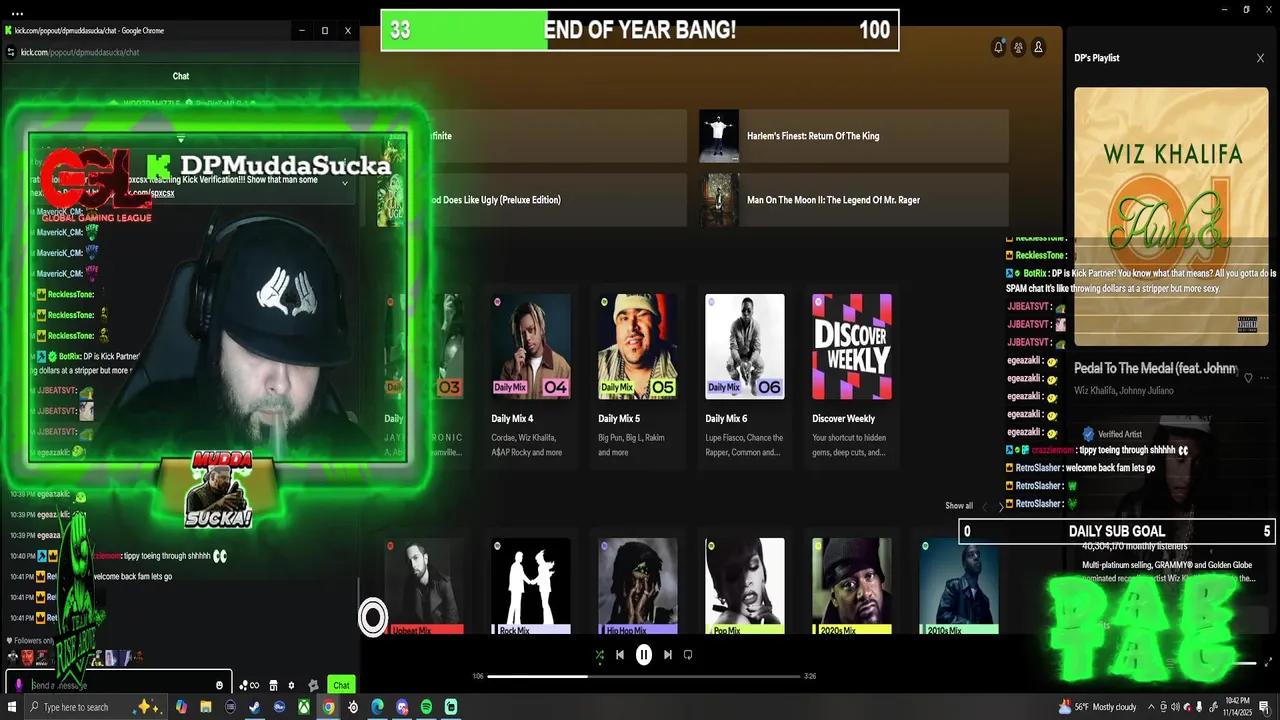Open File Explorer from taskbar
Viewport: 1280px width, 720px height.
click(x=206, y=707)
